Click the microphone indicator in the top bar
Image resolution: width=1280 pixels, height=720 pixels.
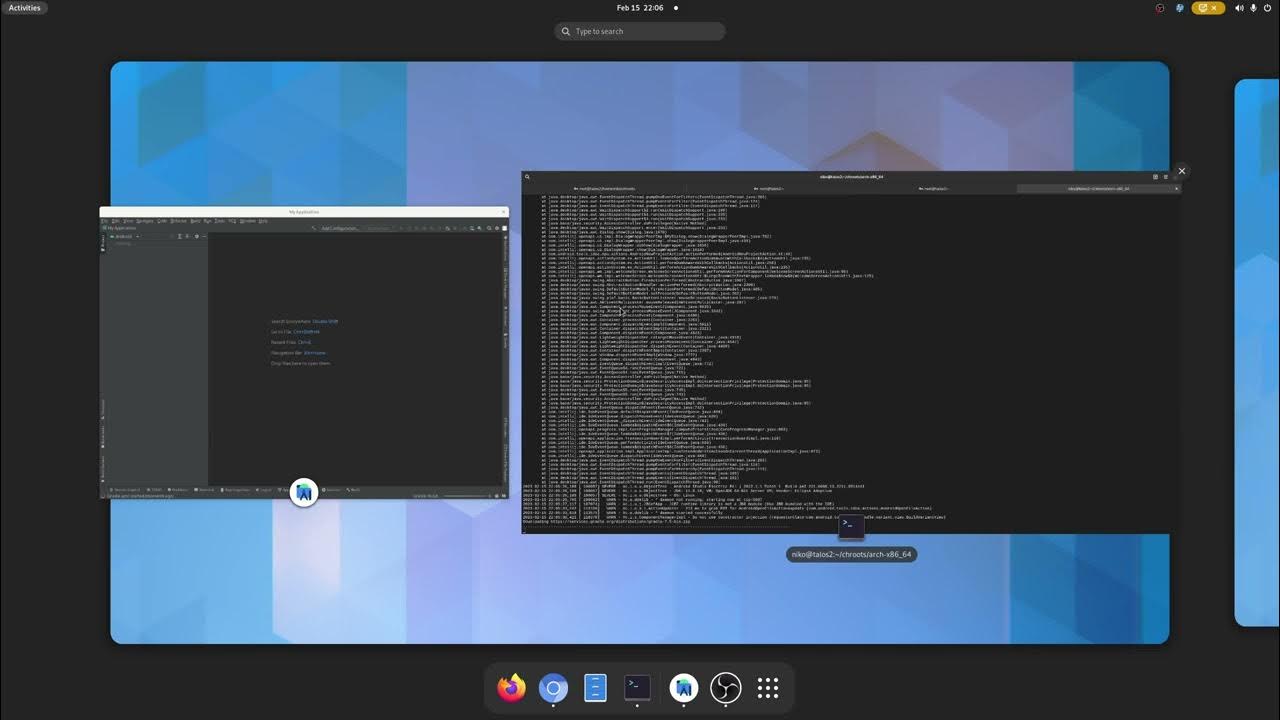(x=1253, y=8)
